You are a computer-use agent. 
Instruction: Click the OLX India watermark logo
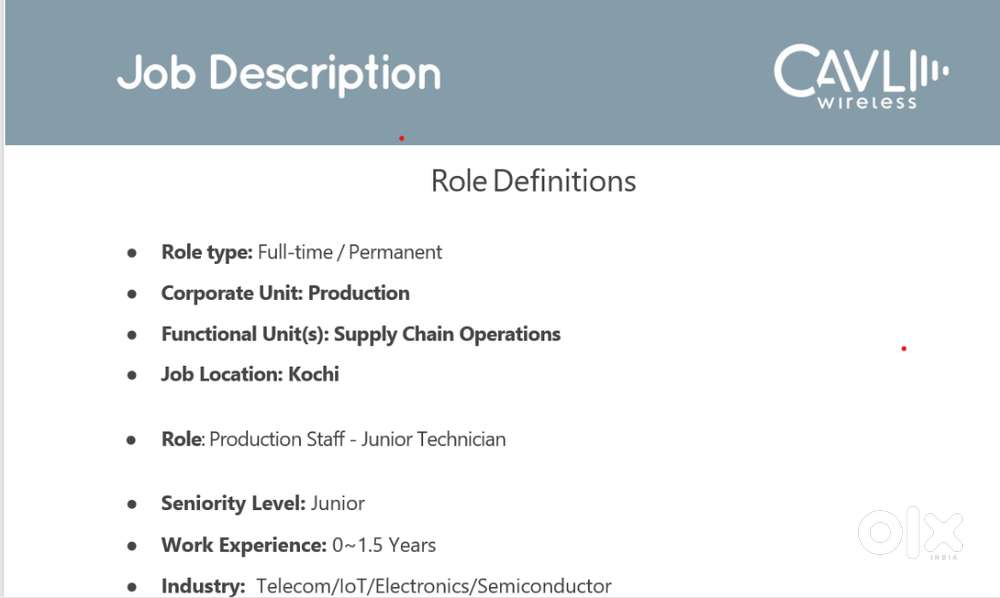910,533
